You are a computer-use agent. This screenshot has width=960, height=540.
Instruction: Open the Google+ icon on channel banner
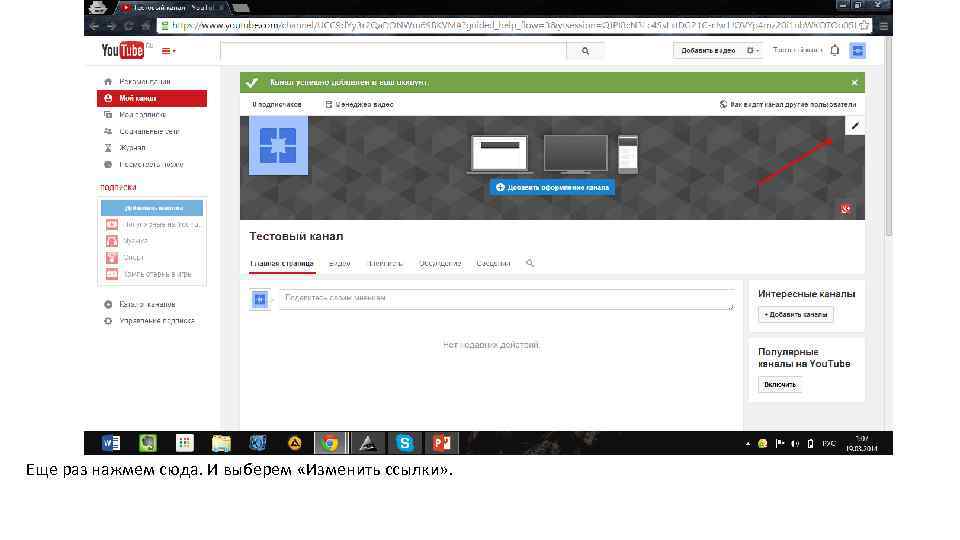pos(846,209)
